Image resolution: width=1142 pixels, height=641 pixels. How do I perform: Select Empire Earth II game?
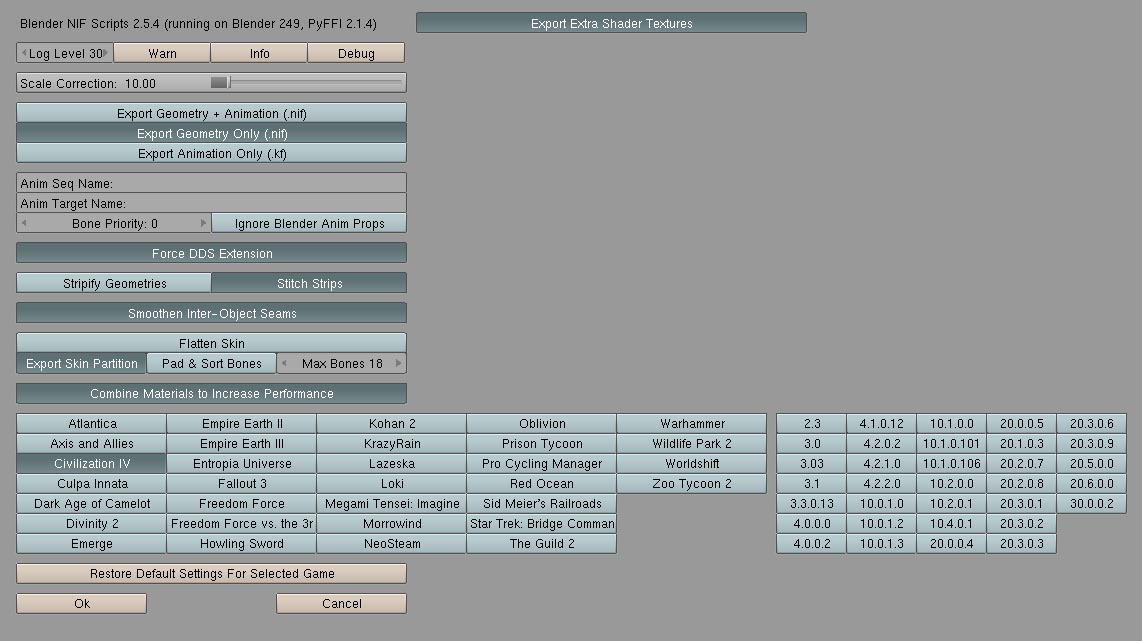(x=242, y=423)
